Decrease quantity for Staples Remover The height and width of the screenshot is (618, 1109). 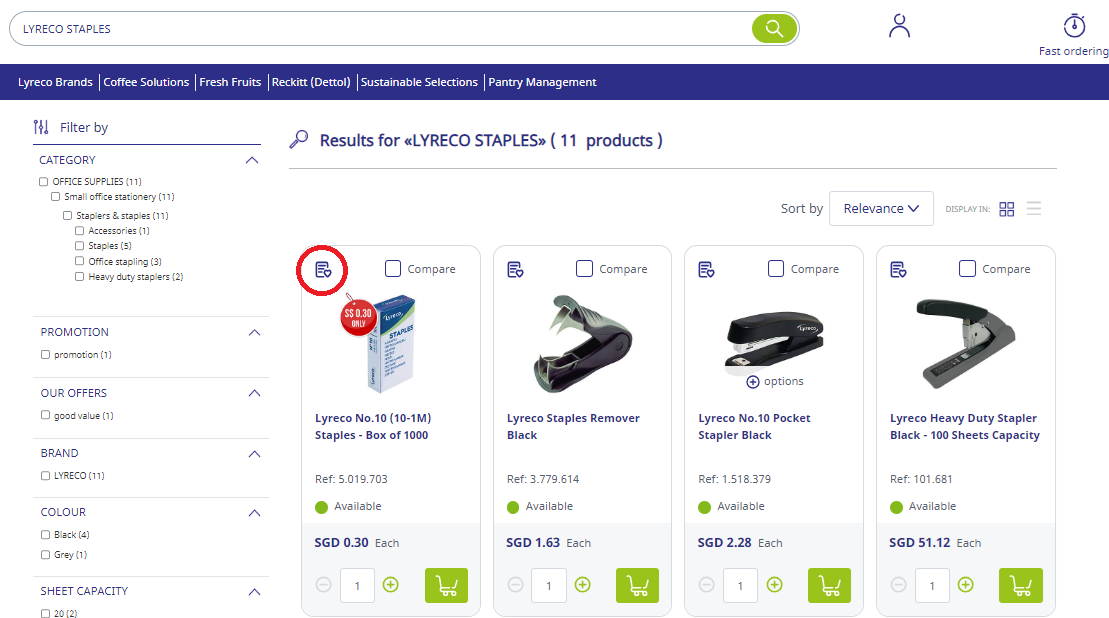coord(516,585)
